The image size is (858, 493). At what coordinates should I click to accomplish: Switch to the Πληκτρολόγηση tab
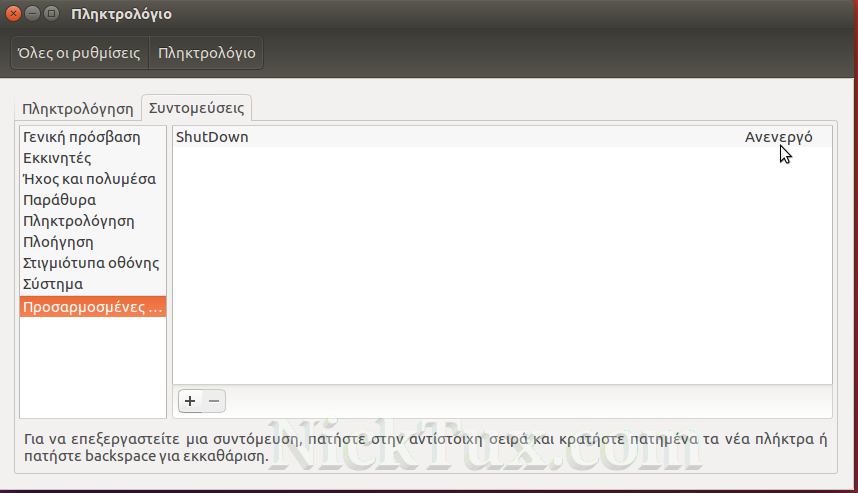(78, 108)
